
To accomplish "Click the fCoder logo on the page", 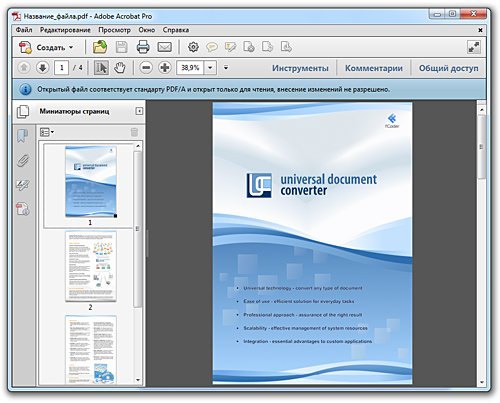I will tap(392, 121).
